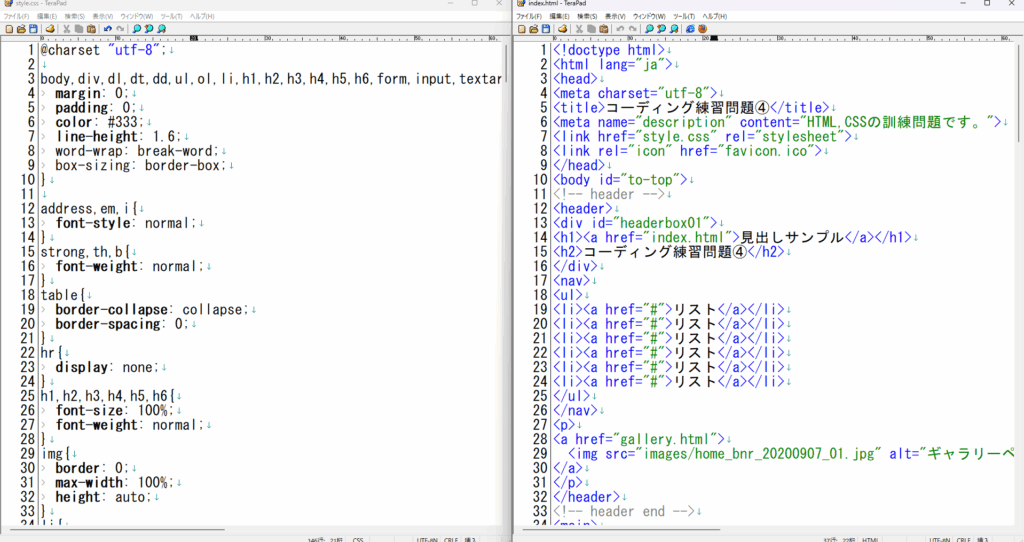This screenshot has width=1024, height=542.
Task: Click the New file icon in style.css window
Action: click(8, 29)
